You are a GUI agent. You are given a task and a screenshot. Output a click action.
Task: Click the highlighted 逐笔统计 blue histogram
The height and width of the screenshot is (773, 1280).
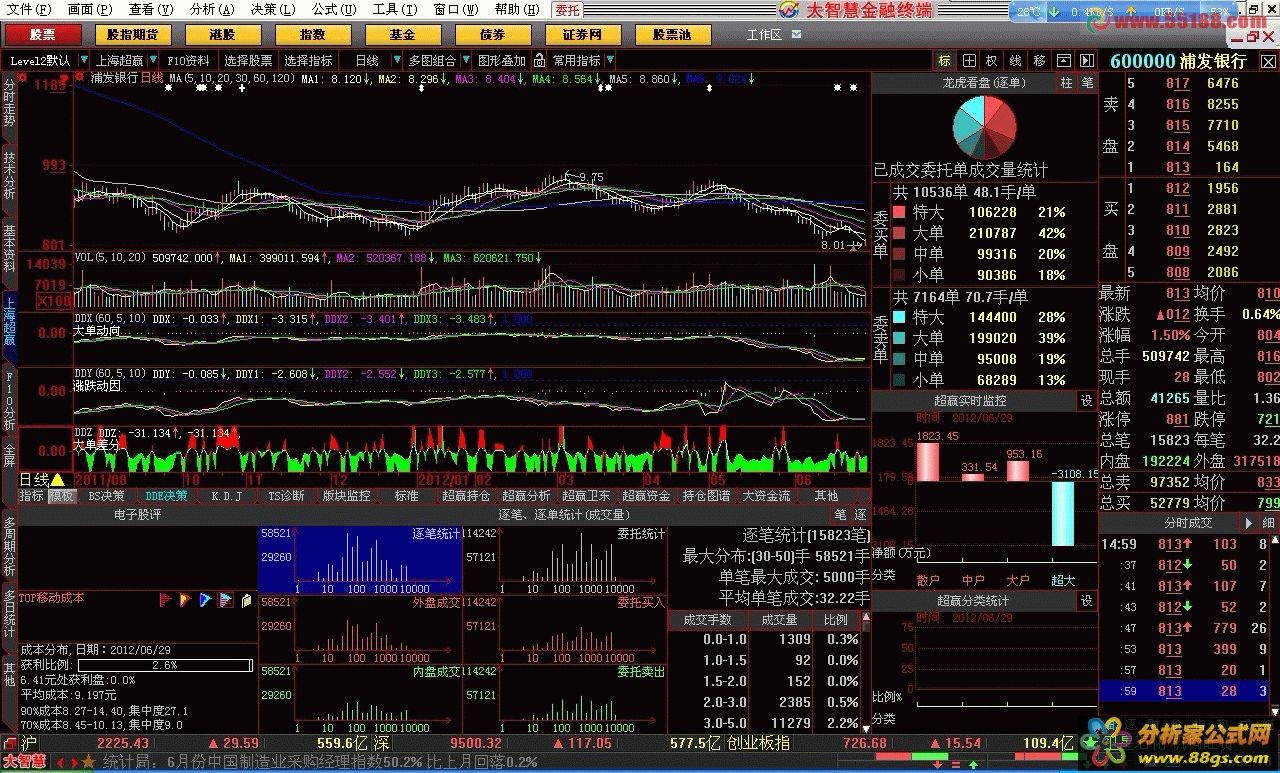360,560
